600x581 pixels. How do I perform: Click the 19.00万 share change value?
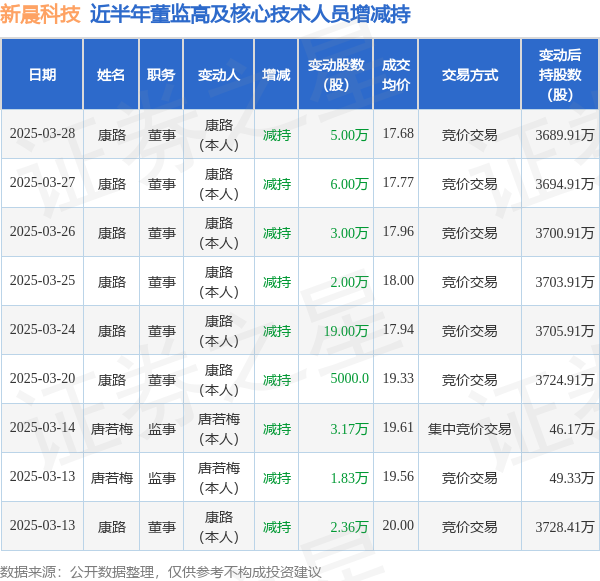(346, 331)
